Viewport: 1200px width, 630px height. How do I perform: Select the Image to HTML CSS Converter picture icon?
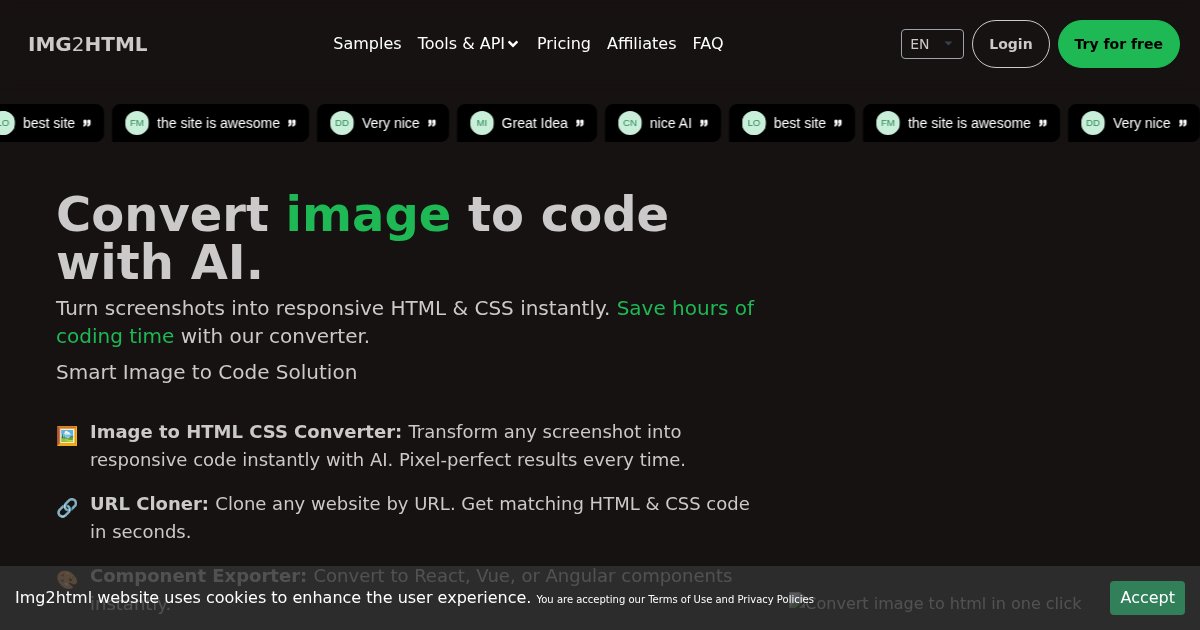point(66,435)
